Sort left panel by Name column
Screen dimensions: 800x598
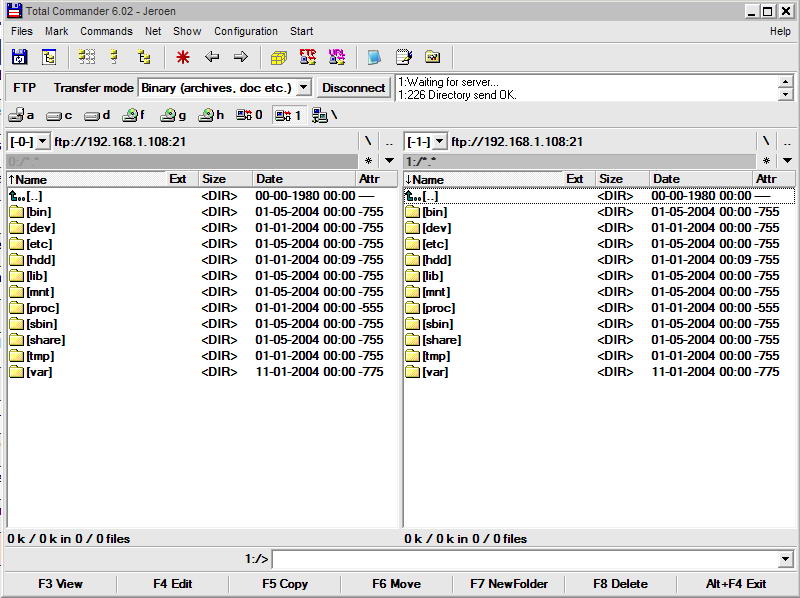86,179
